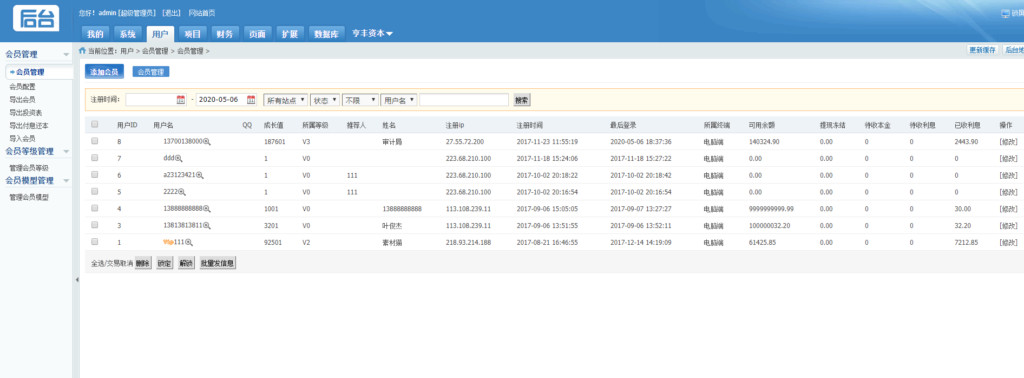This screenshot has width=1024, height=378.
Task: Focus the search keyword text box
Action: [x=464, y=100]
